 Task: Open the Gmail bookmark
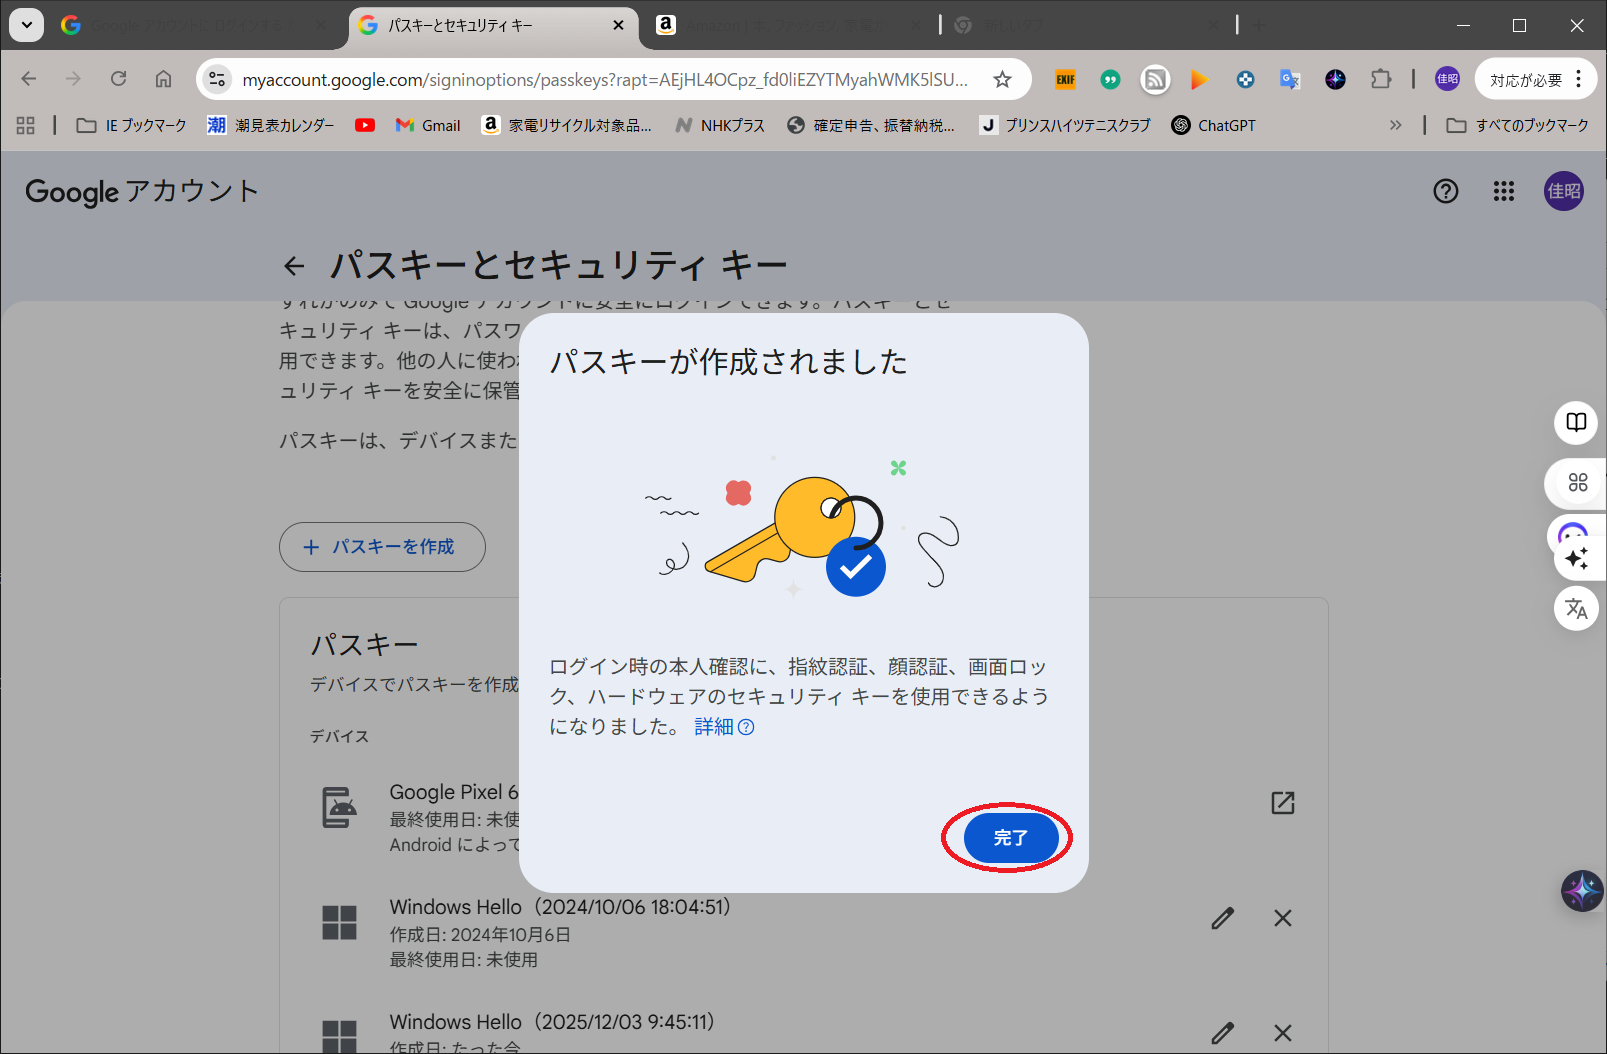tap(428, 125)
